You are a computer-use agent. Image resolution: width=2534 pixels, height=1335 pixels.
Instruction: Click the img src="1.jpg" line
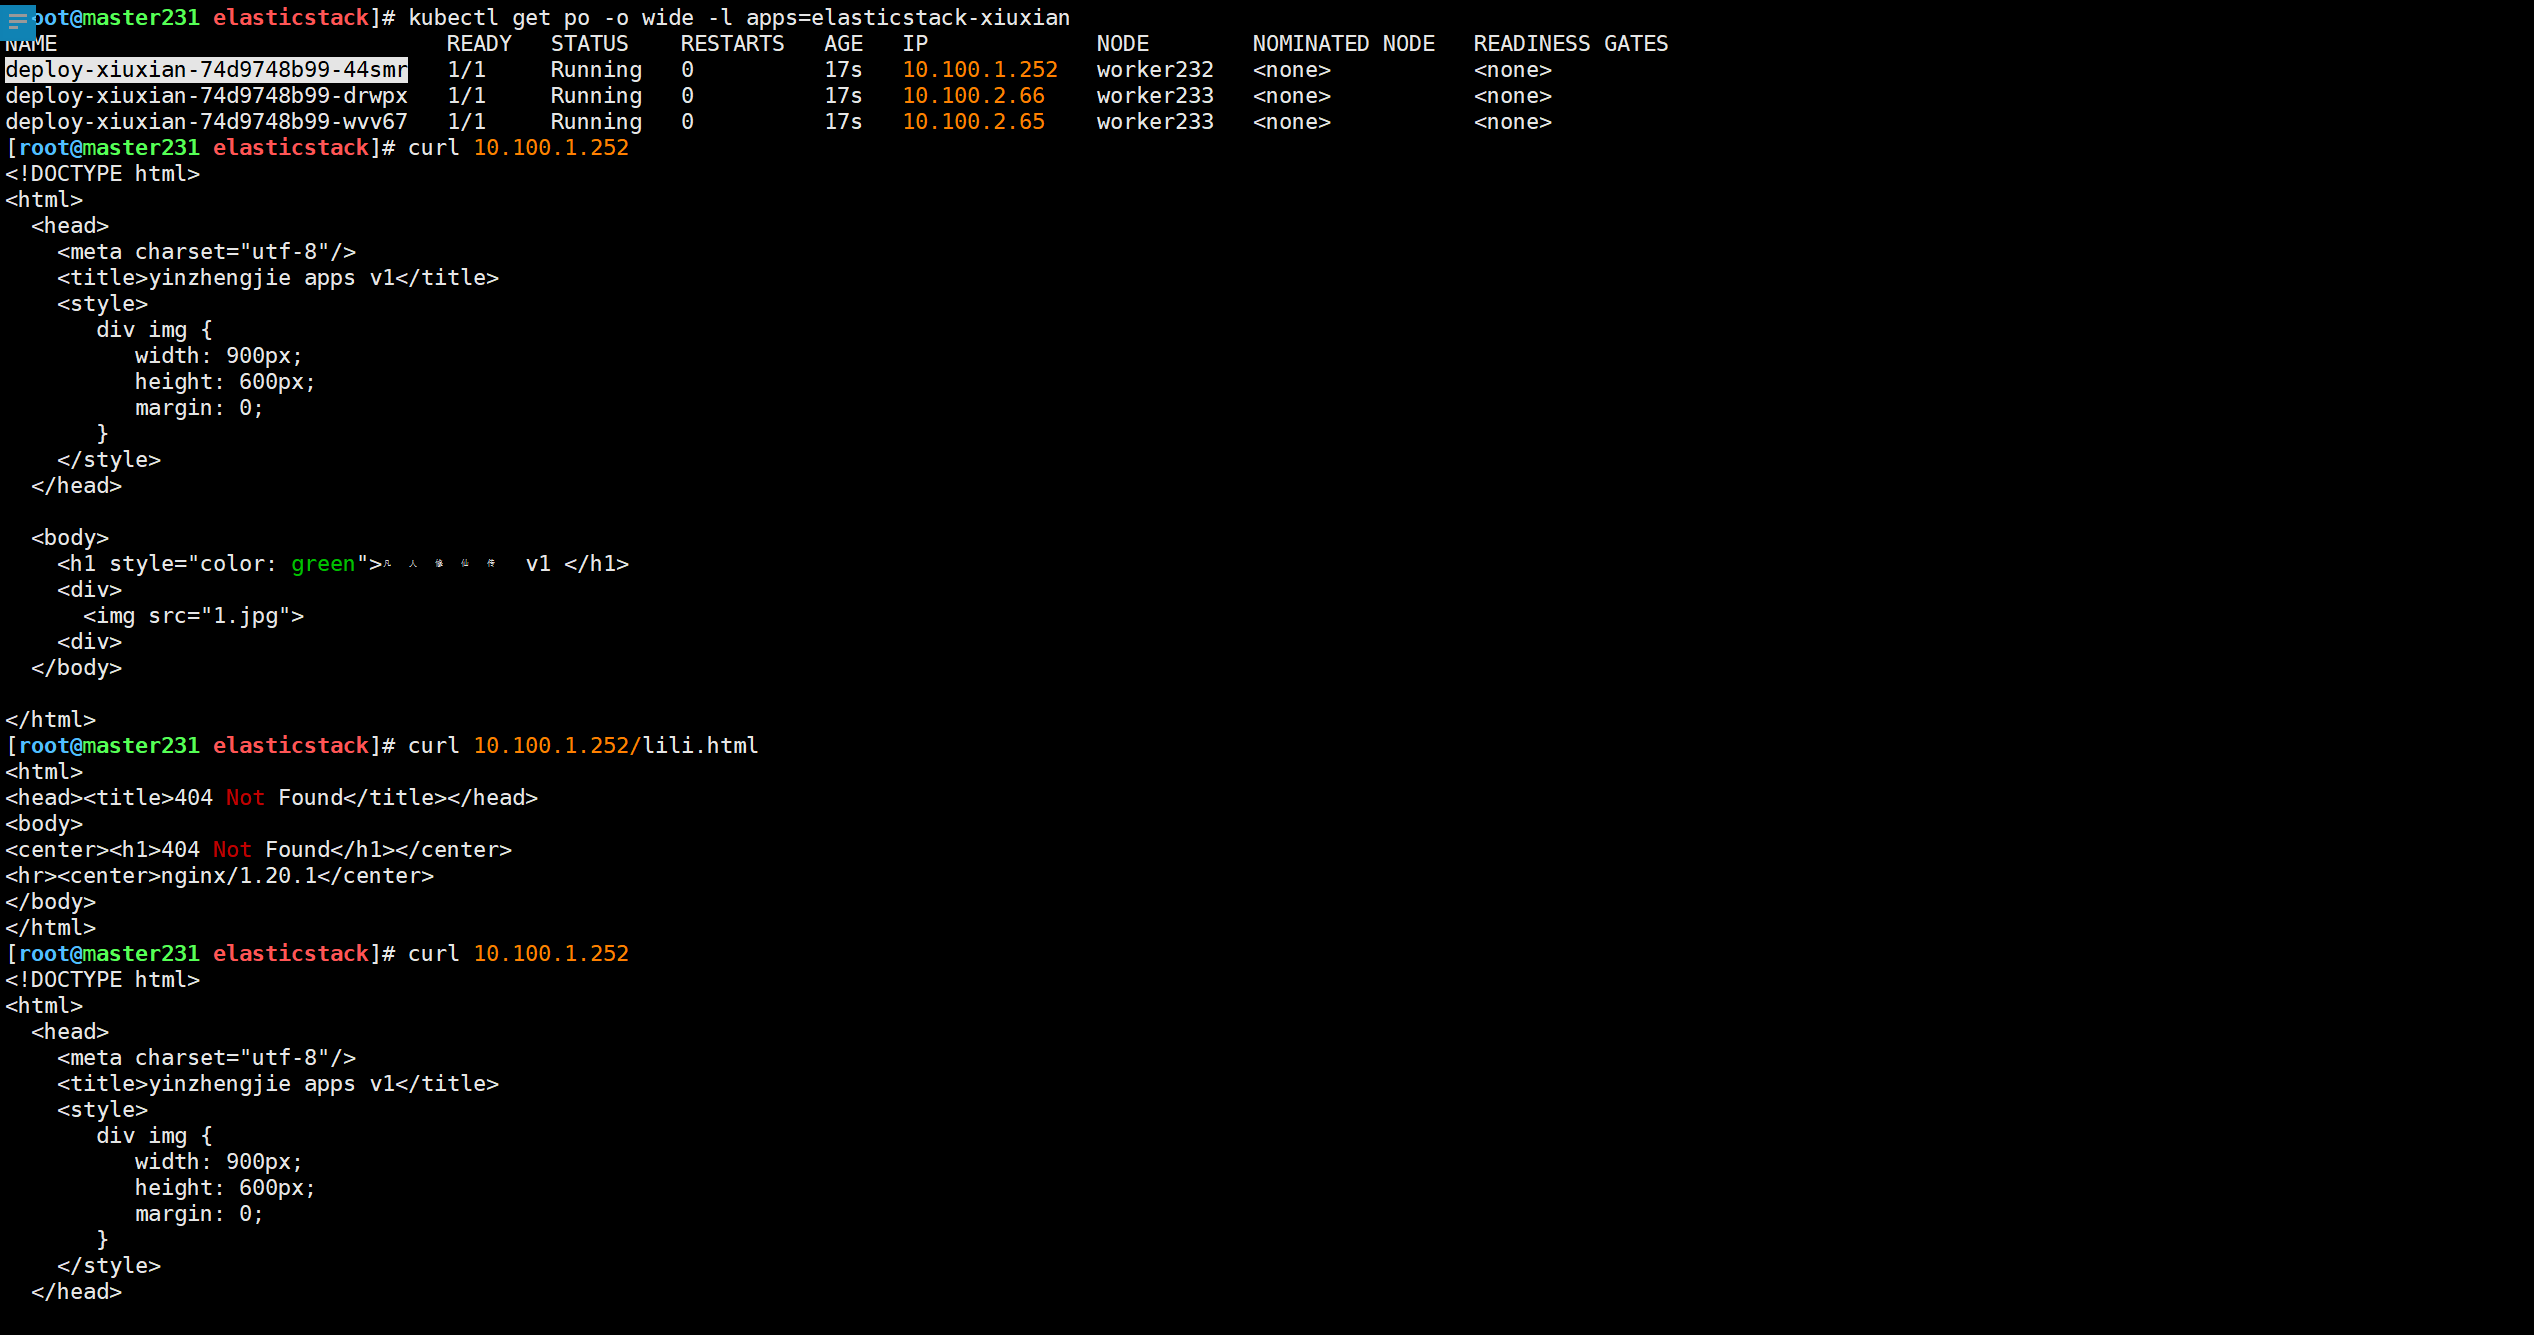point(193,616)
